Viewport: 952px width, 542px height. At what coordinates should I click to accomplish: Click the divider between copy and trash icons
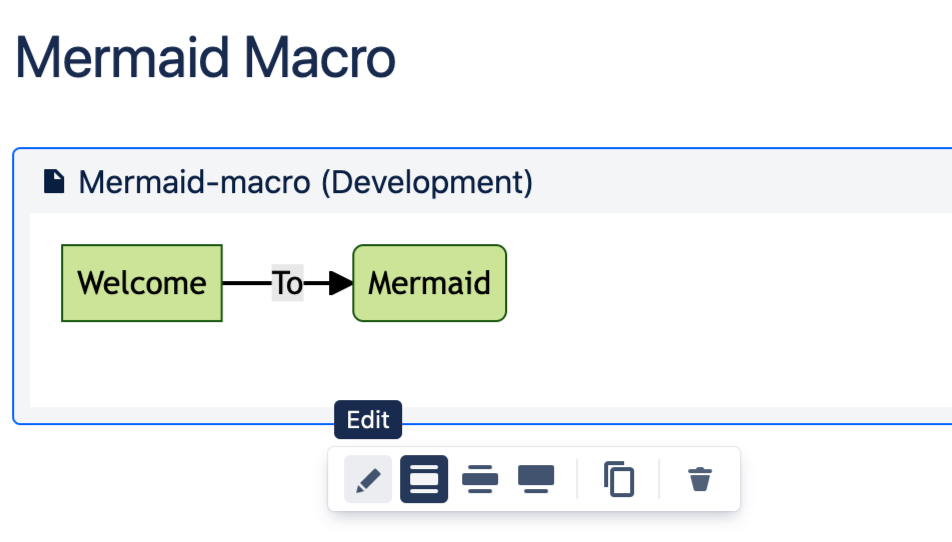pos(660,480)
